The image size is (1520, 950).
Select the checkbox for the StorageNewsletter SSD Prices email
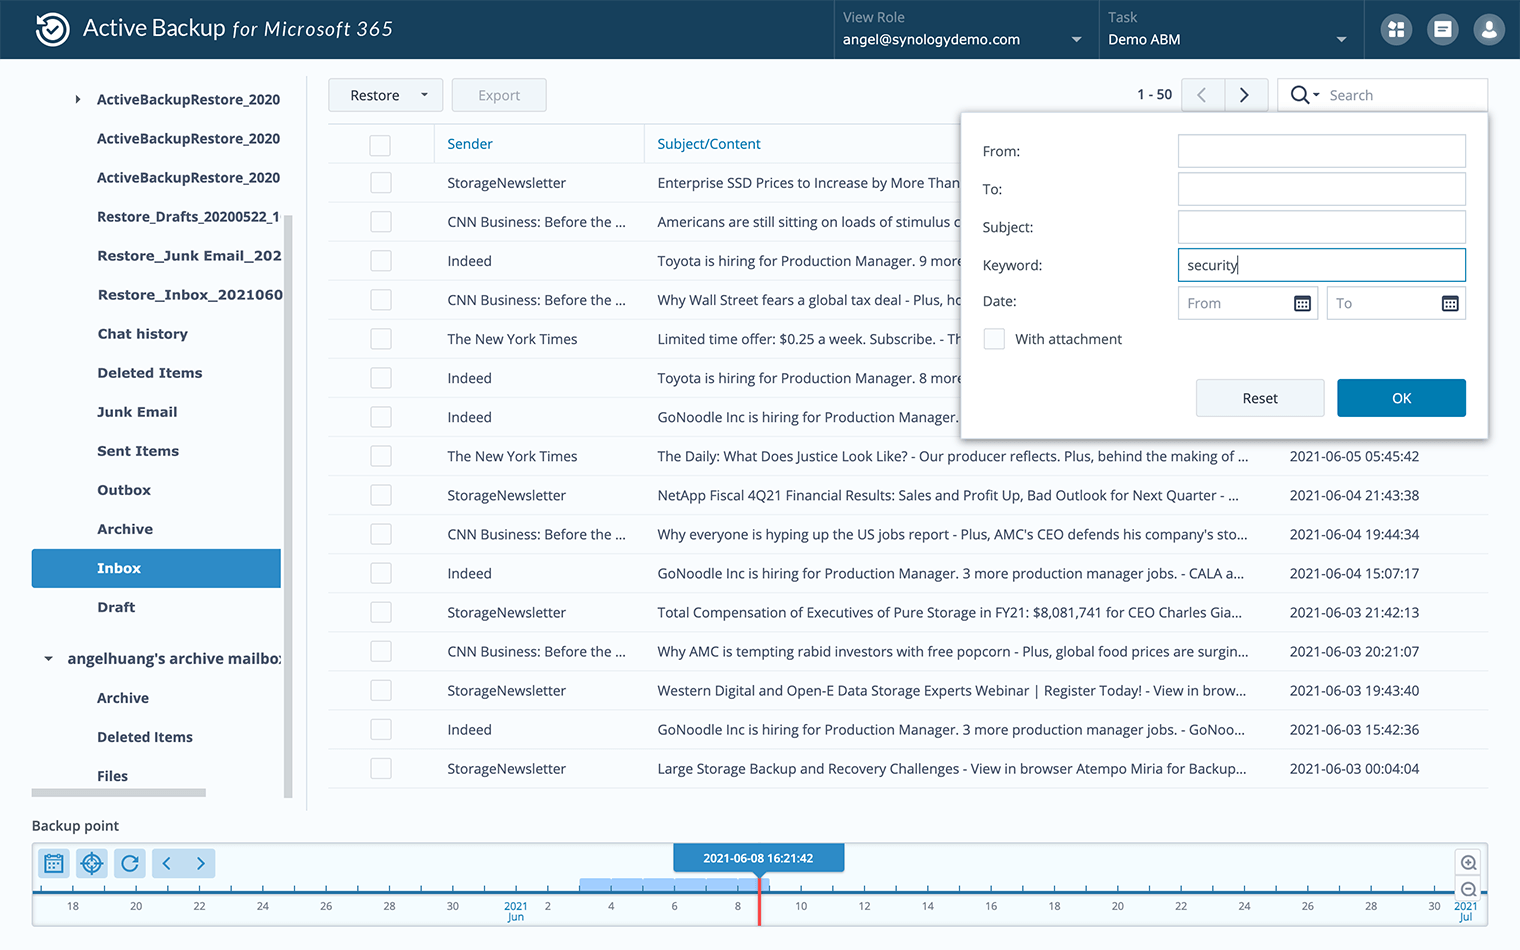click(x=381, y=183)
